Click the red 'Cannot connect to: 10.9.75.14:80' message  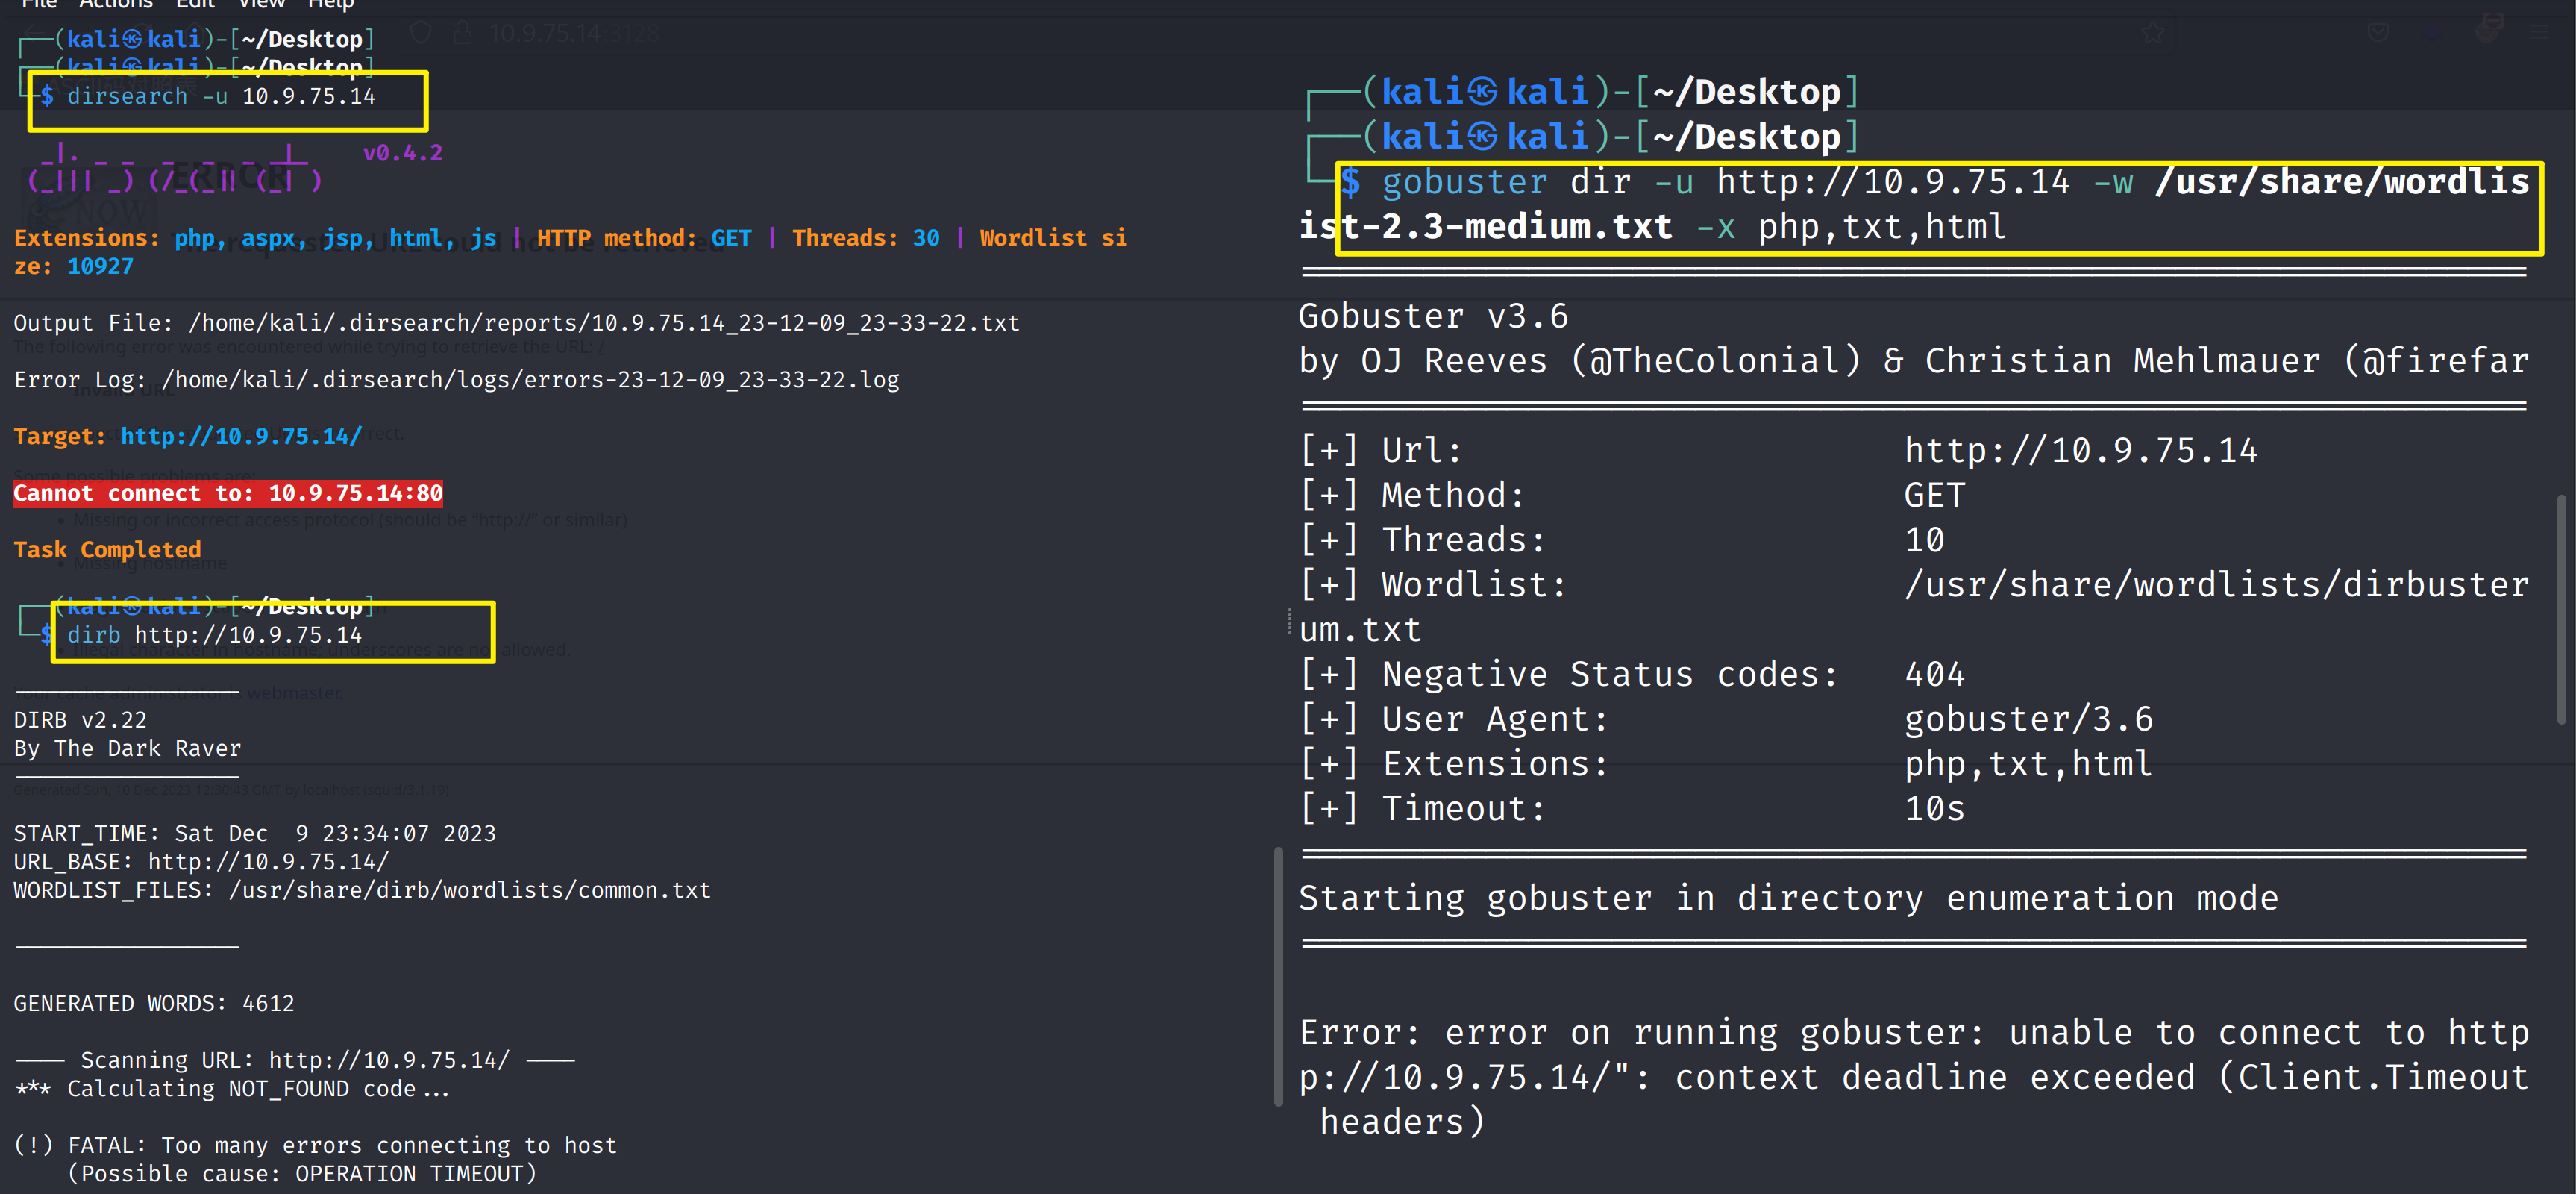click(228, 493)
